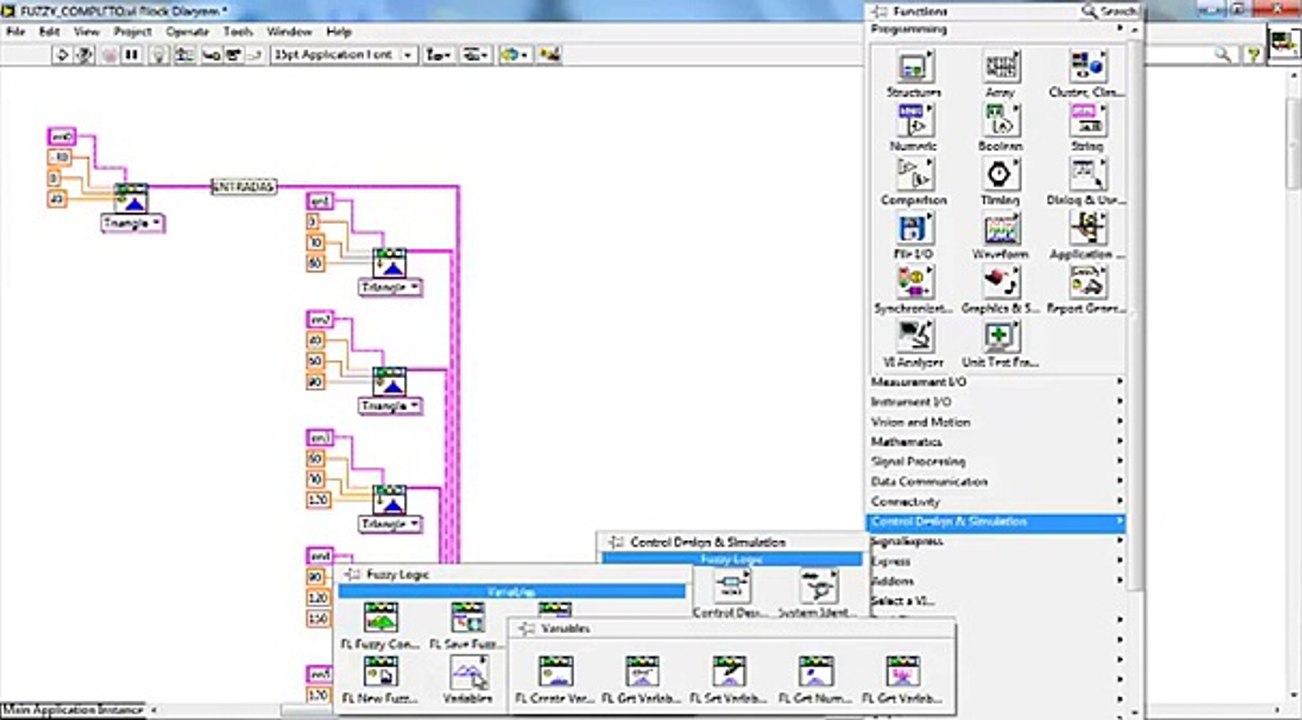
Task: Expand the Mathematics category
Action: (996, 442)
